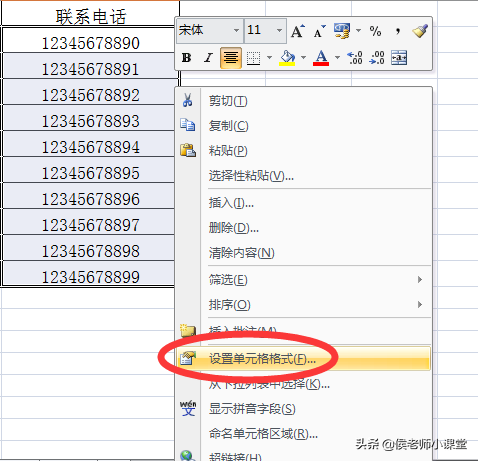478x461 pixels.
Task: Select cell 12345678895
Action: pos(89,170)
